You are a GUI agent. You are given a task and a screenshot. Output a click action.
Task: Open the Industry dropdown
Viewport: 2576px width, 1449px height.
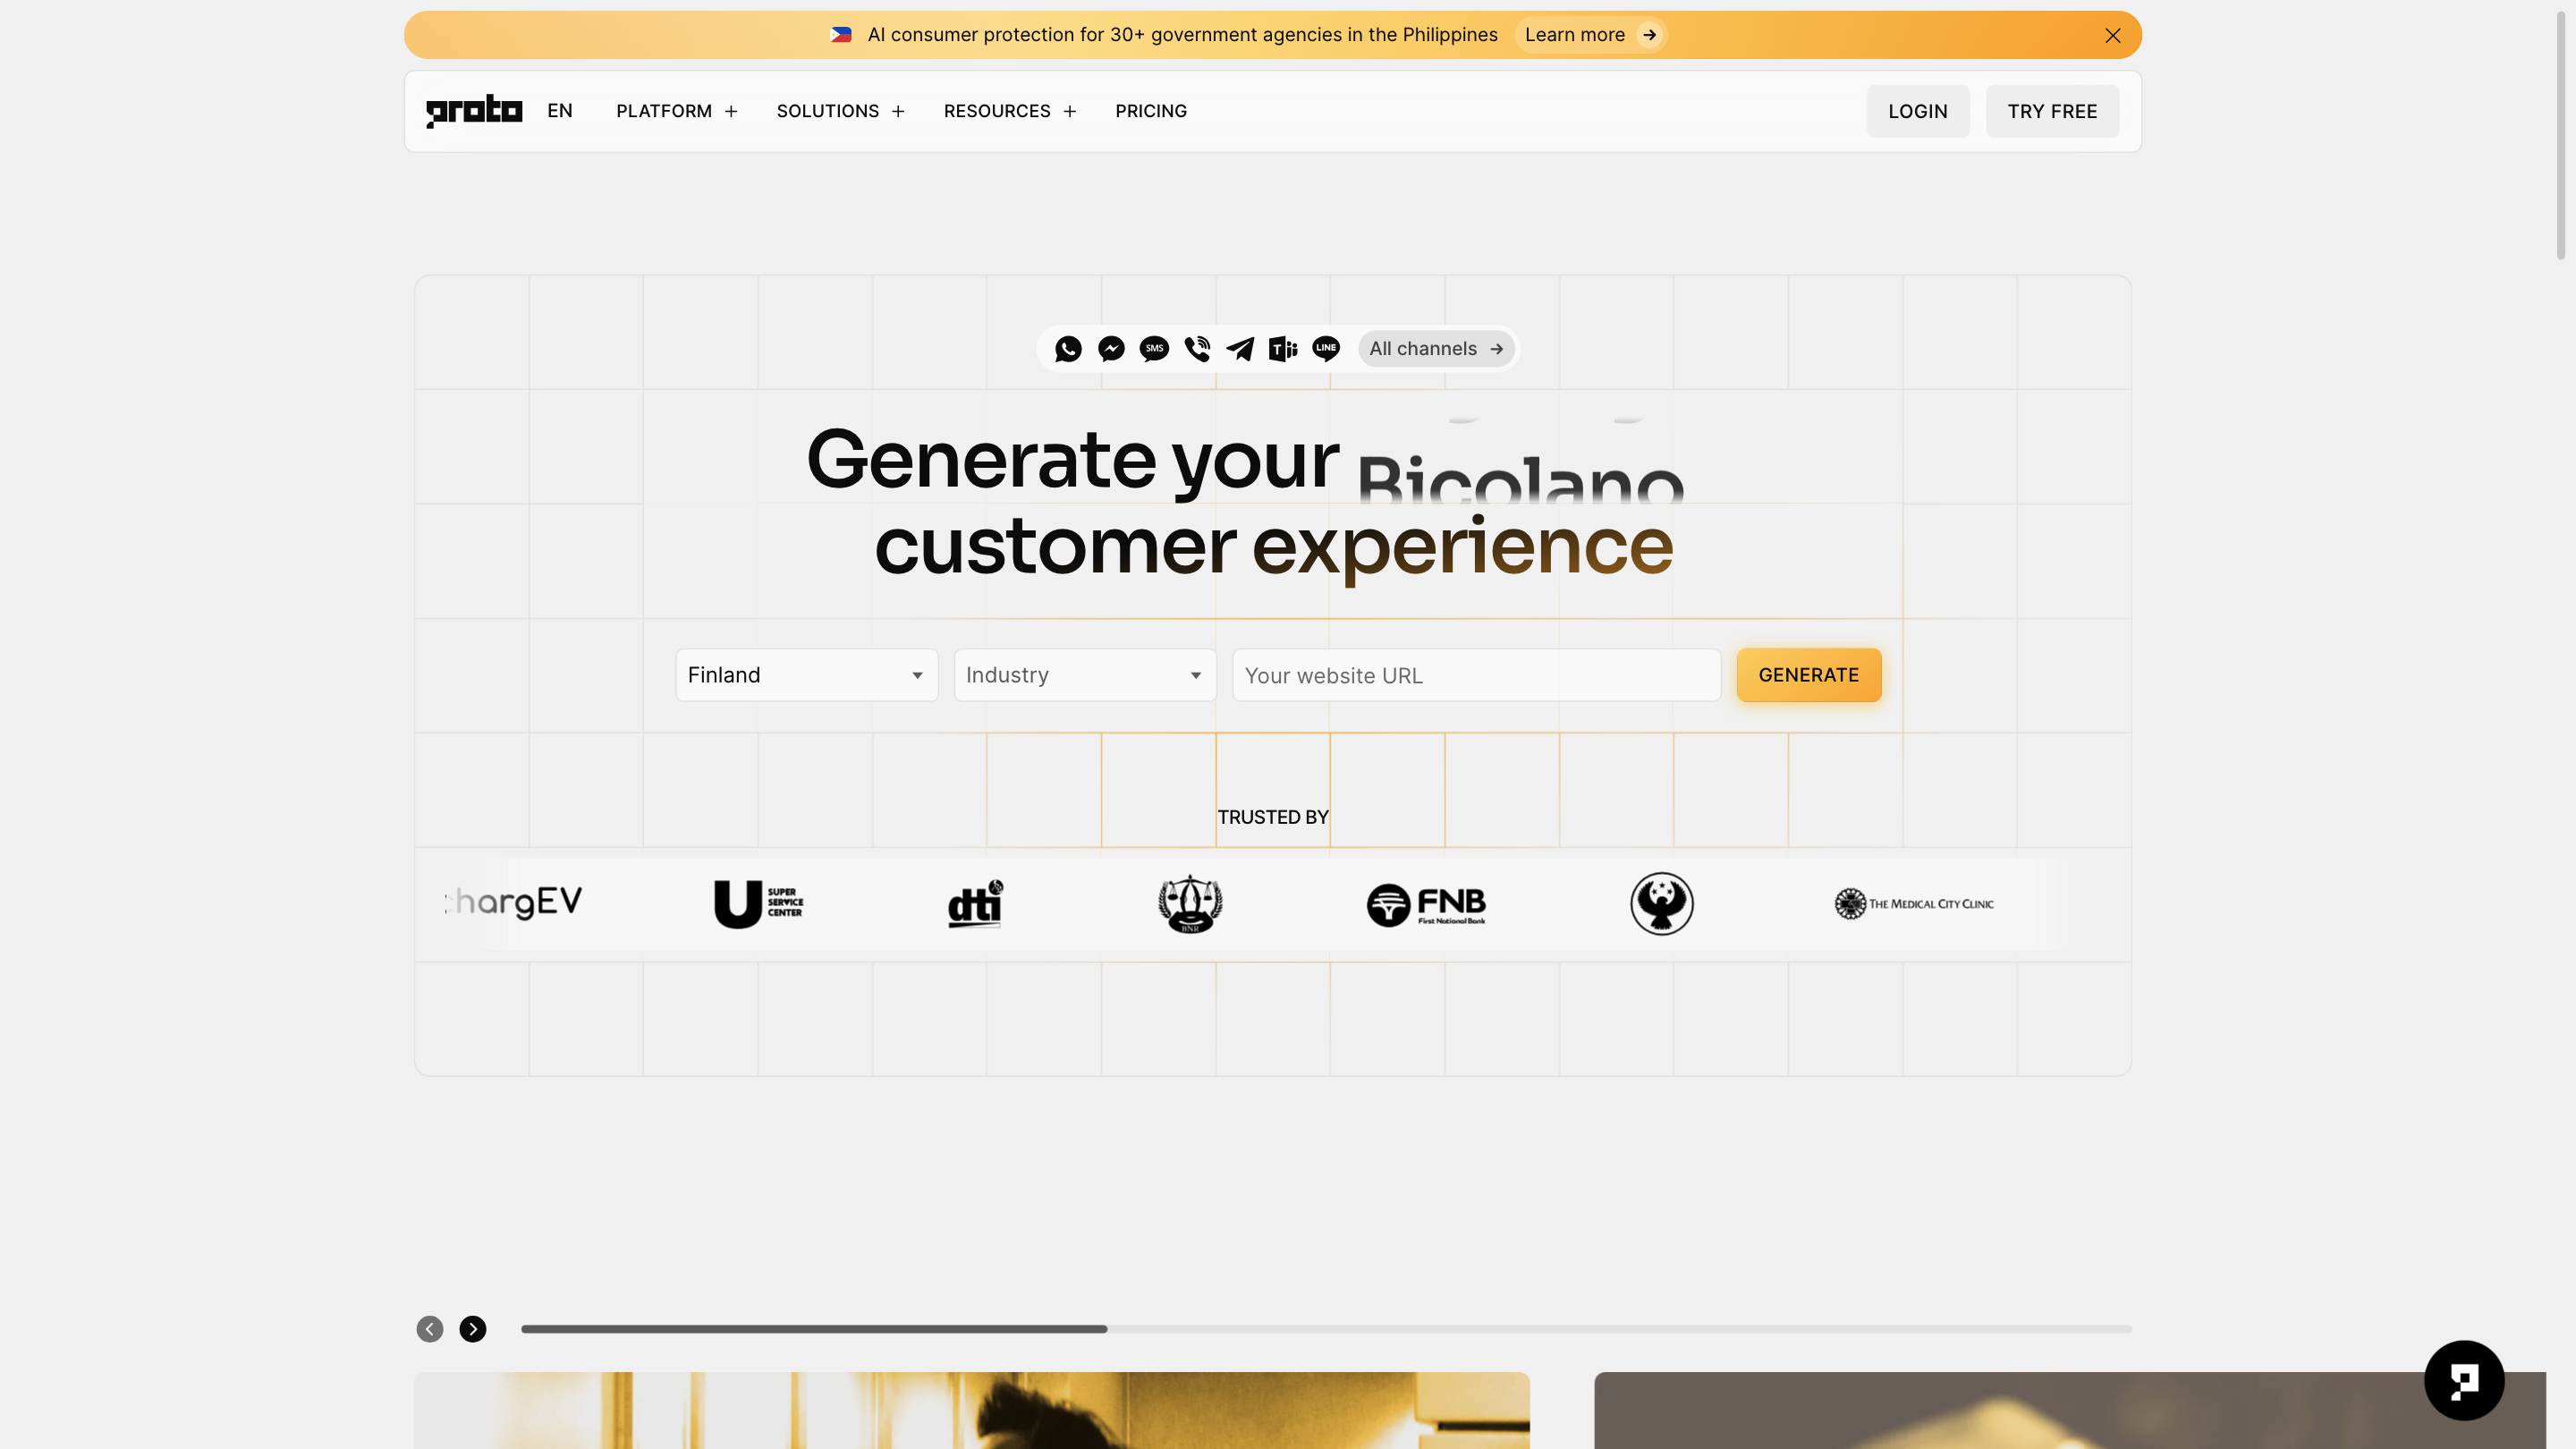[1085, 675]
